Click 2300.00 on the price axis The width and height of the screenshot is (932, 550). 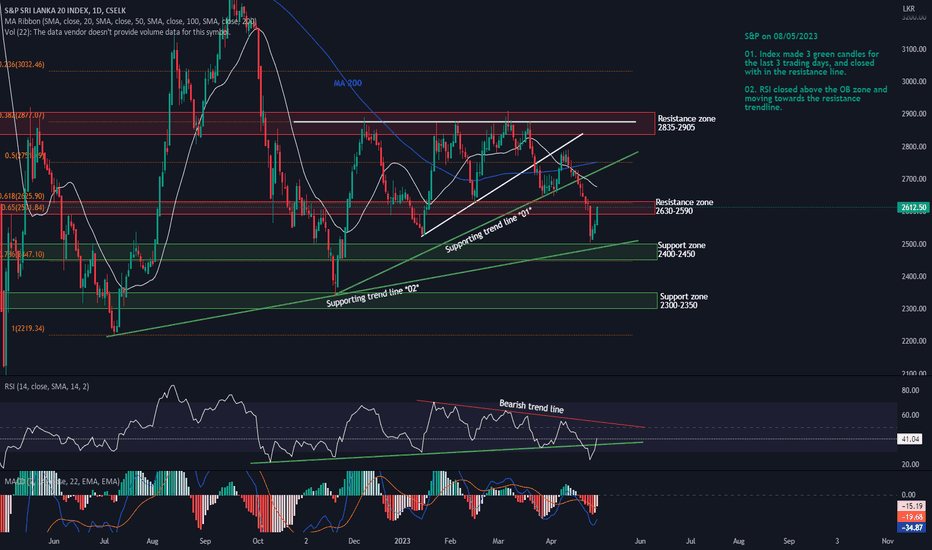914,309
